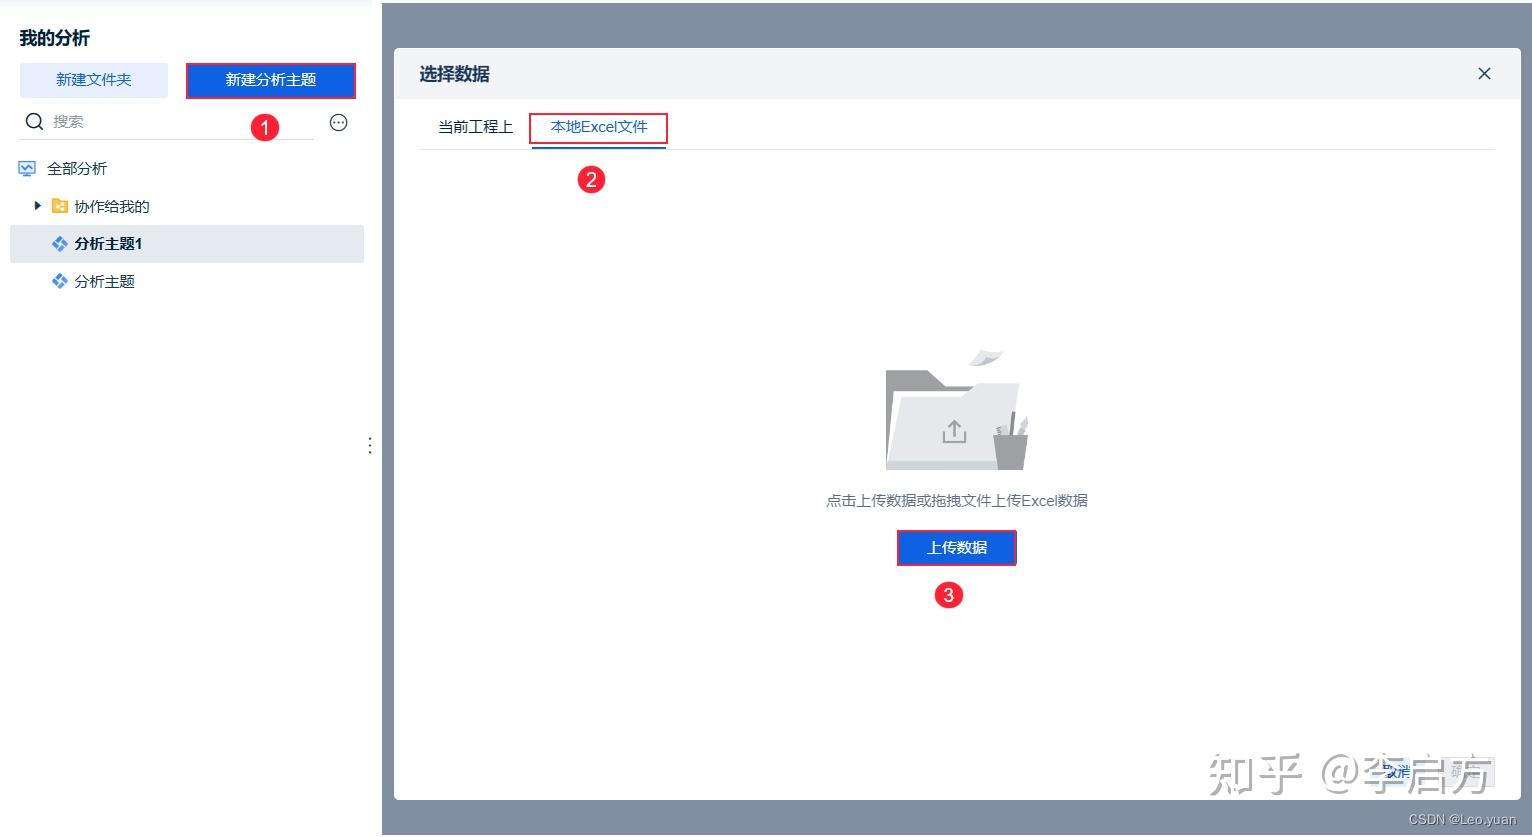1532x837 pixels.
Task: Click the 选择数据 dialog title
Action: [455, 74]
